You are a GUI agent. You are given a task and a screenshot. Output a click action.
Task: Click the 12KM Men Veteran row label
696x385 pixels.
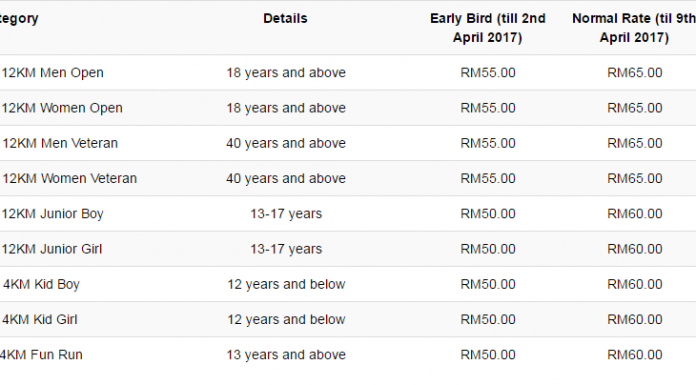(60, 143)
